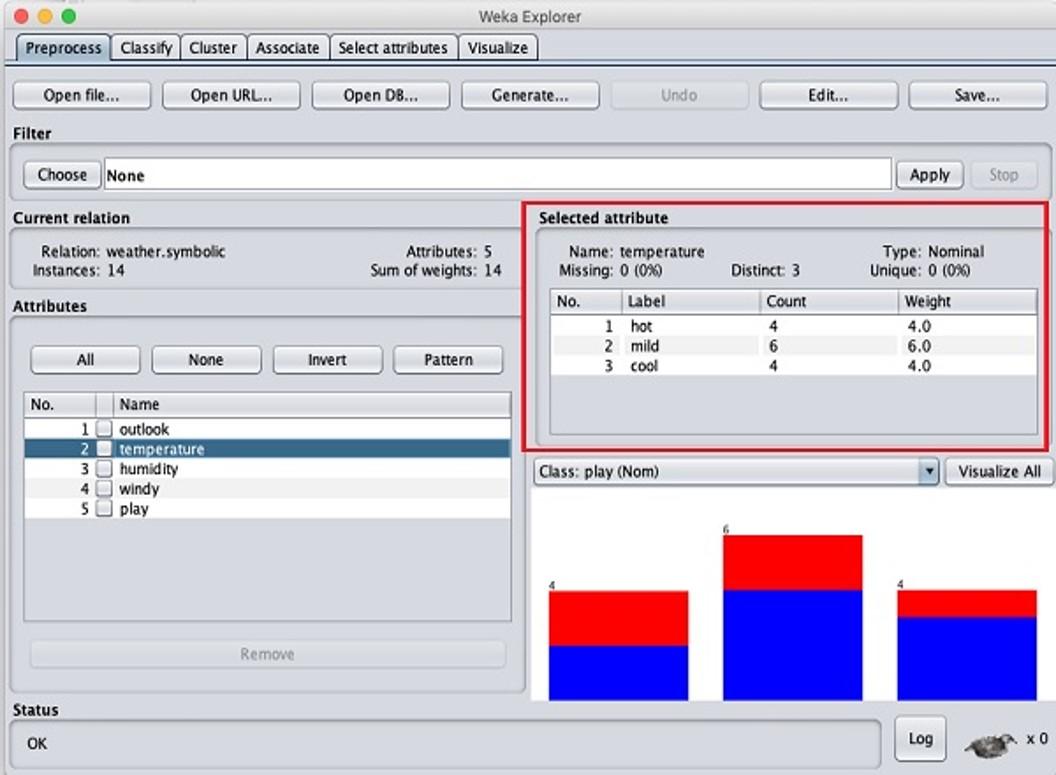Select all attributes with All button

84,359
